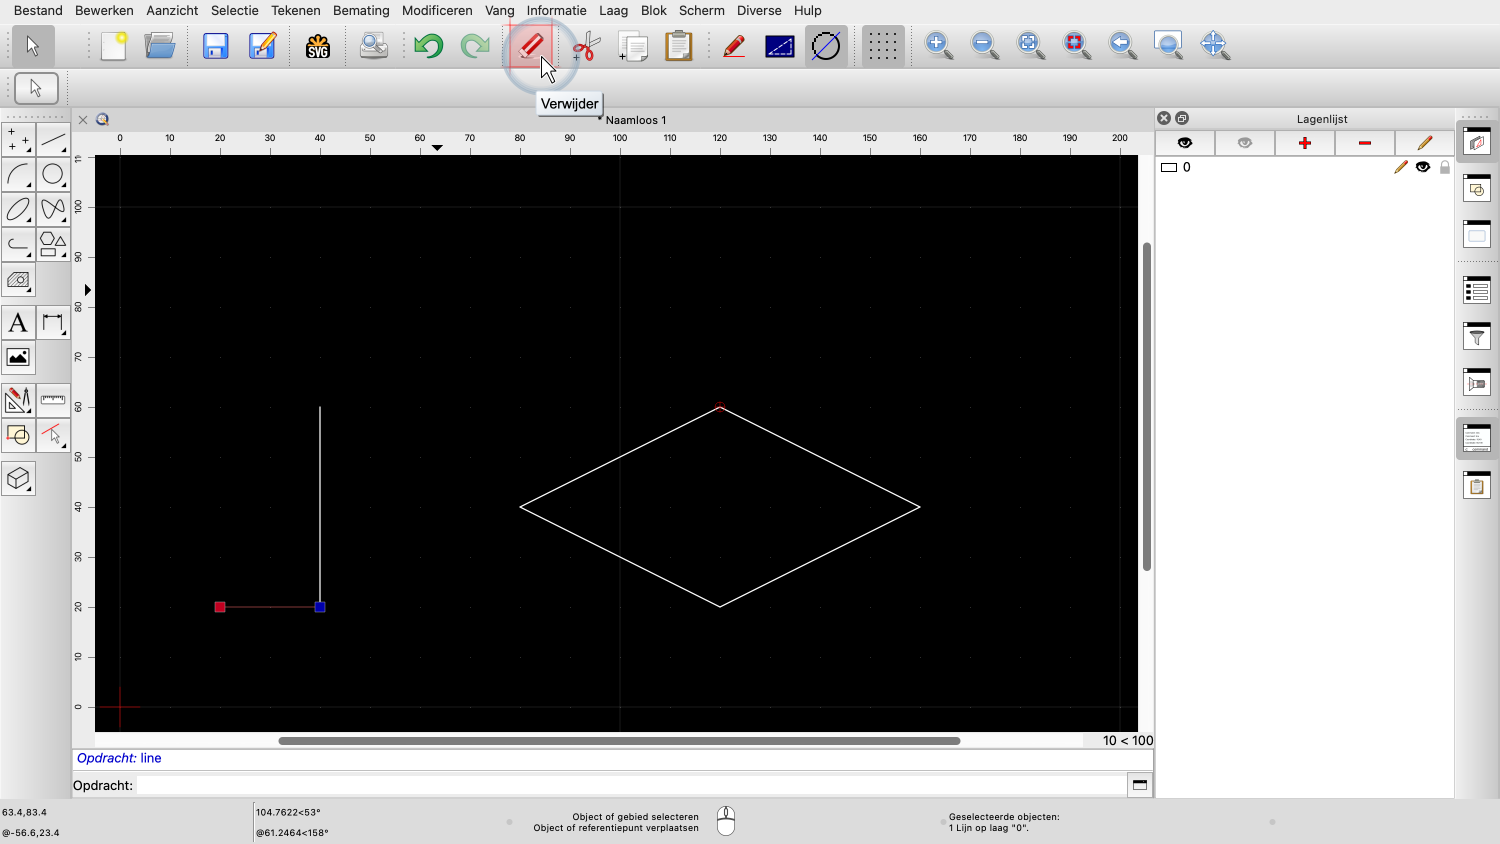This screenshot has height=844, width=1500.
Task: Open the Circle drawing tool
Action: pos(54,174)
